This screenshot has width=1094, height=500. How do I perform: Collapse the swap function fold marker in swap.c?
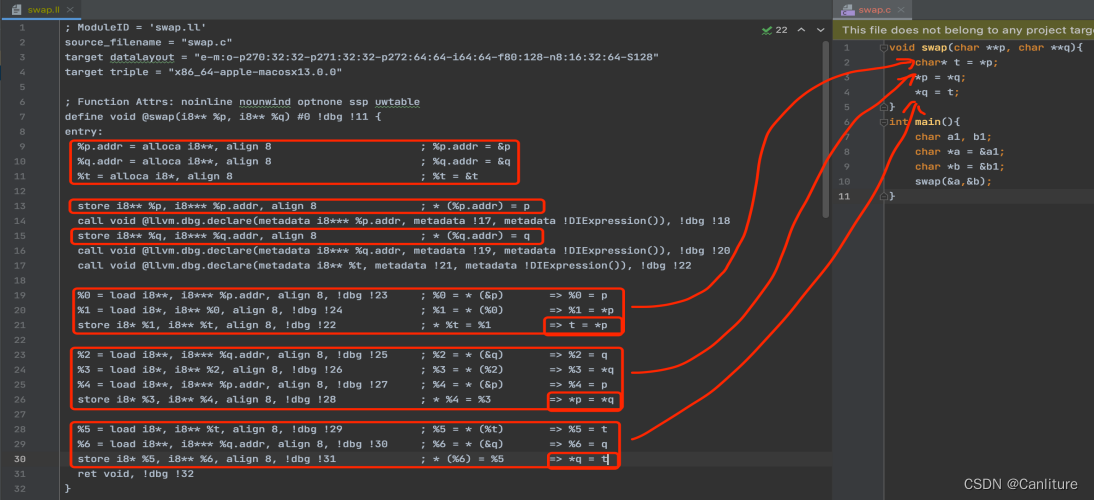[884, 48]
